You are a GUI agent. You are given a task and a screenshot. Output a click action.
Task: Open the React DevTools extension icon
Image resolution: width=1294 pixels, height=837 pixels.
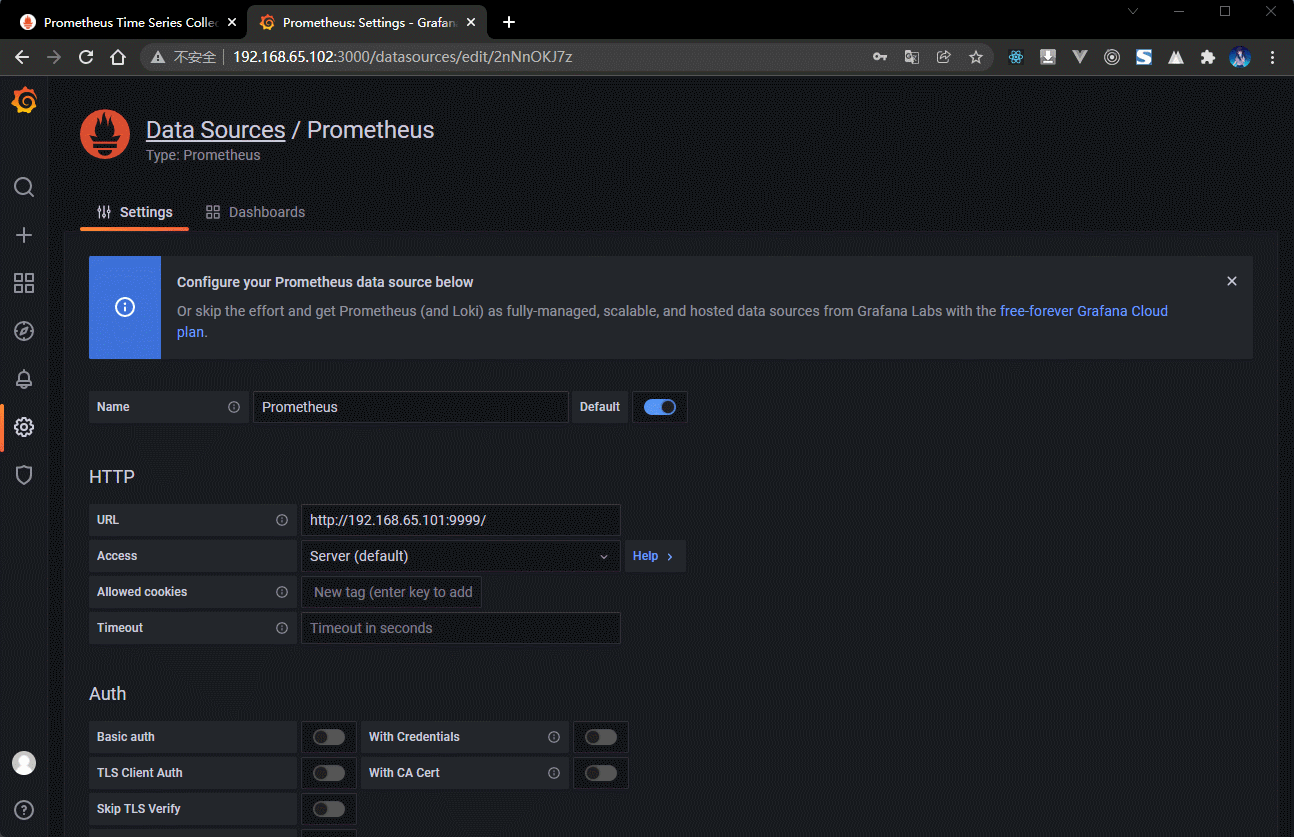[x=1016, y=57]
